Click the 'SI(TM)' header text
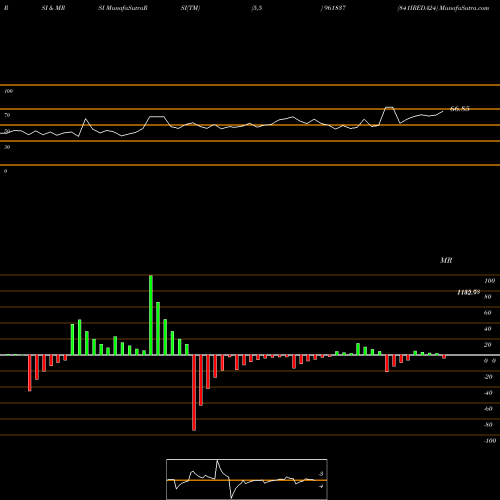Screen dimensions: 500x500 (190, 8)
